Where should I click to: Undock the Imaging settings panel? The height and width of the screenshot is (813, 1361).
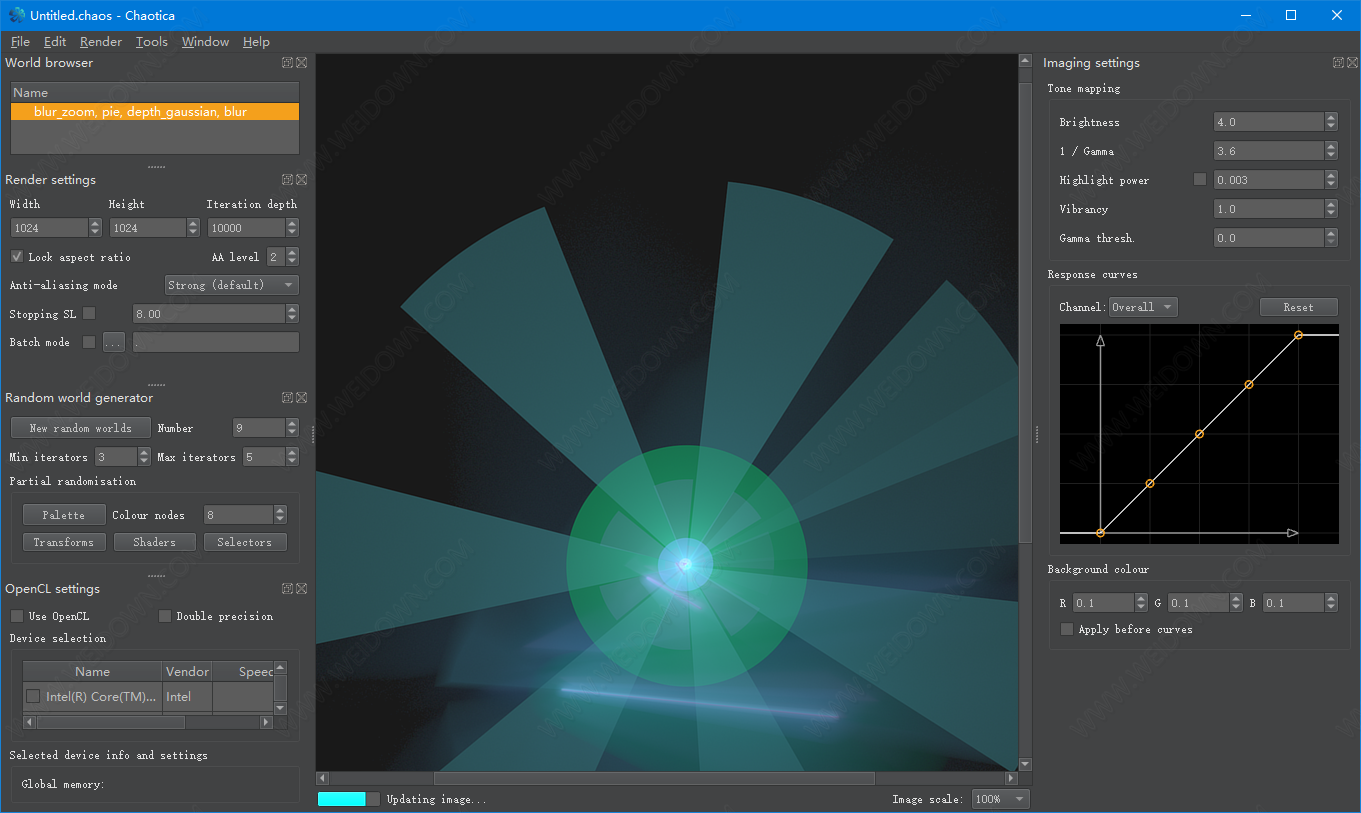click(1338, 62)
